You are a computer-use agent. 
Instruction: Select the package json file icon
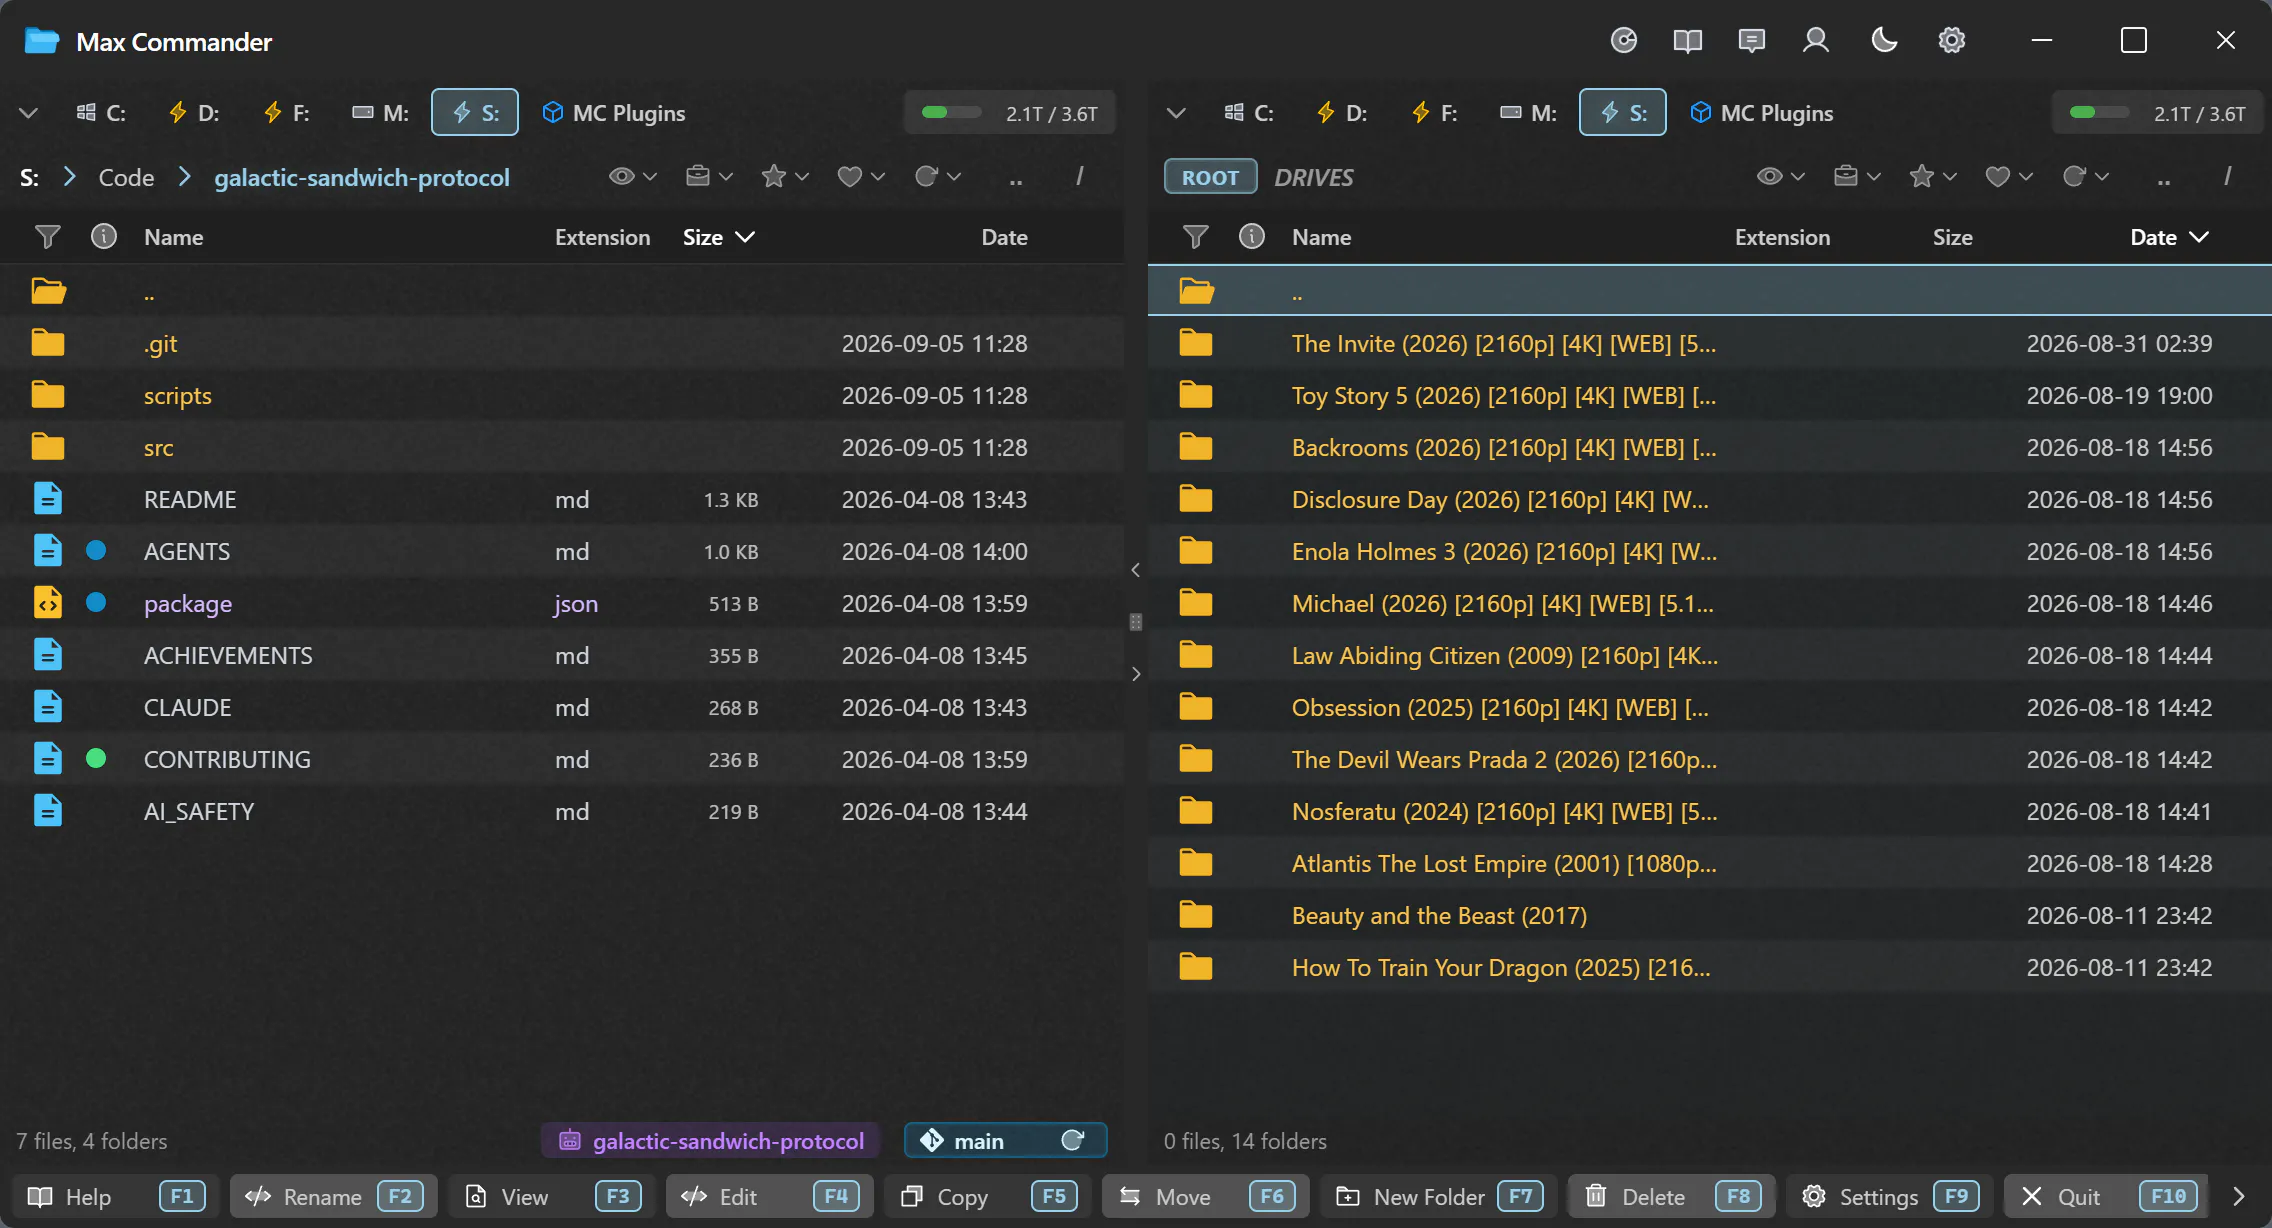tap(48, 603)
